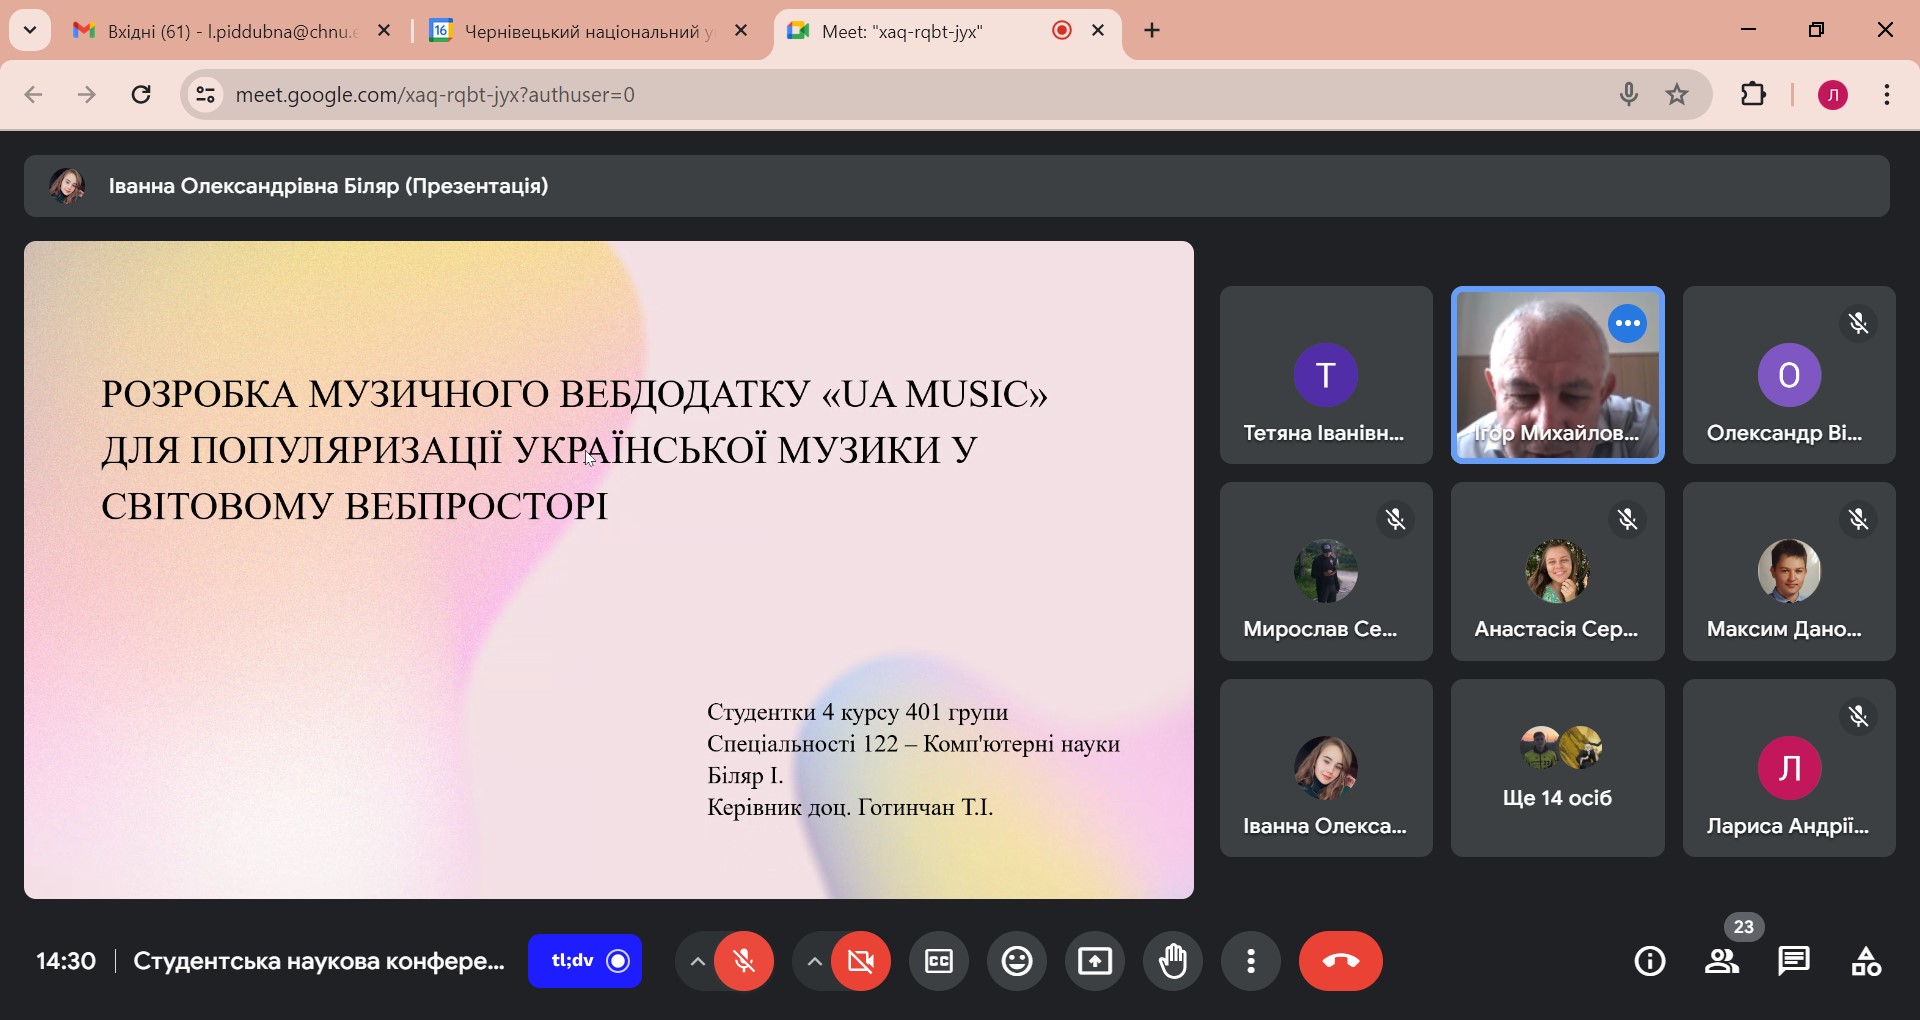The width and height of the screenshot is (1920, 1020).
Task: Click the 14:30 clock text
Action: [66, 962]
